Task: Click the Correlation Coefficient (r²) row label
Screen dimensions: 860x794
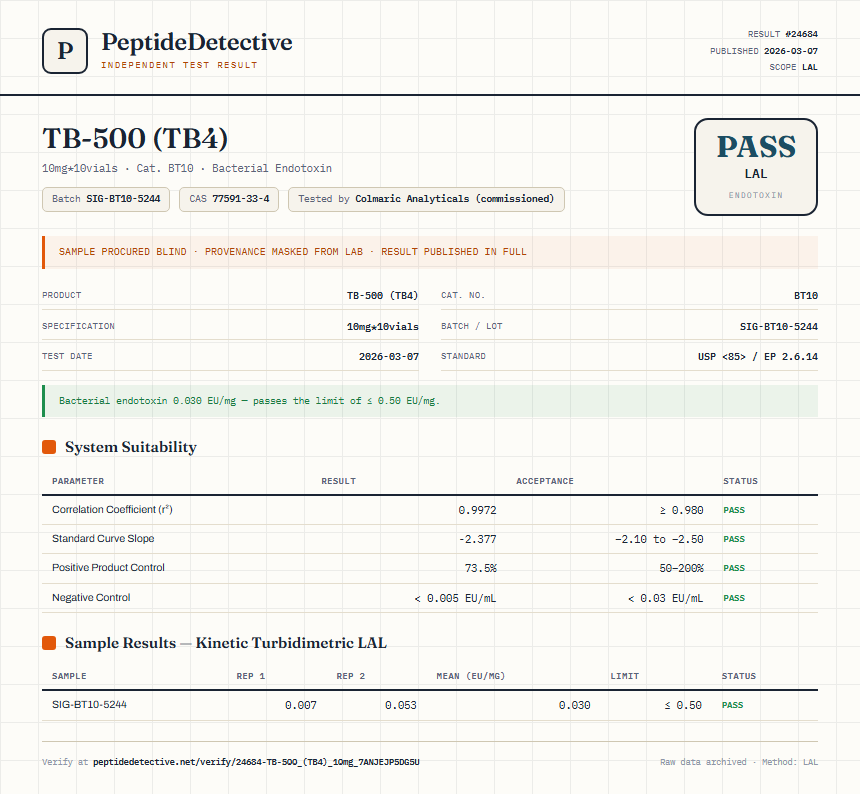Action: point(112,509)
